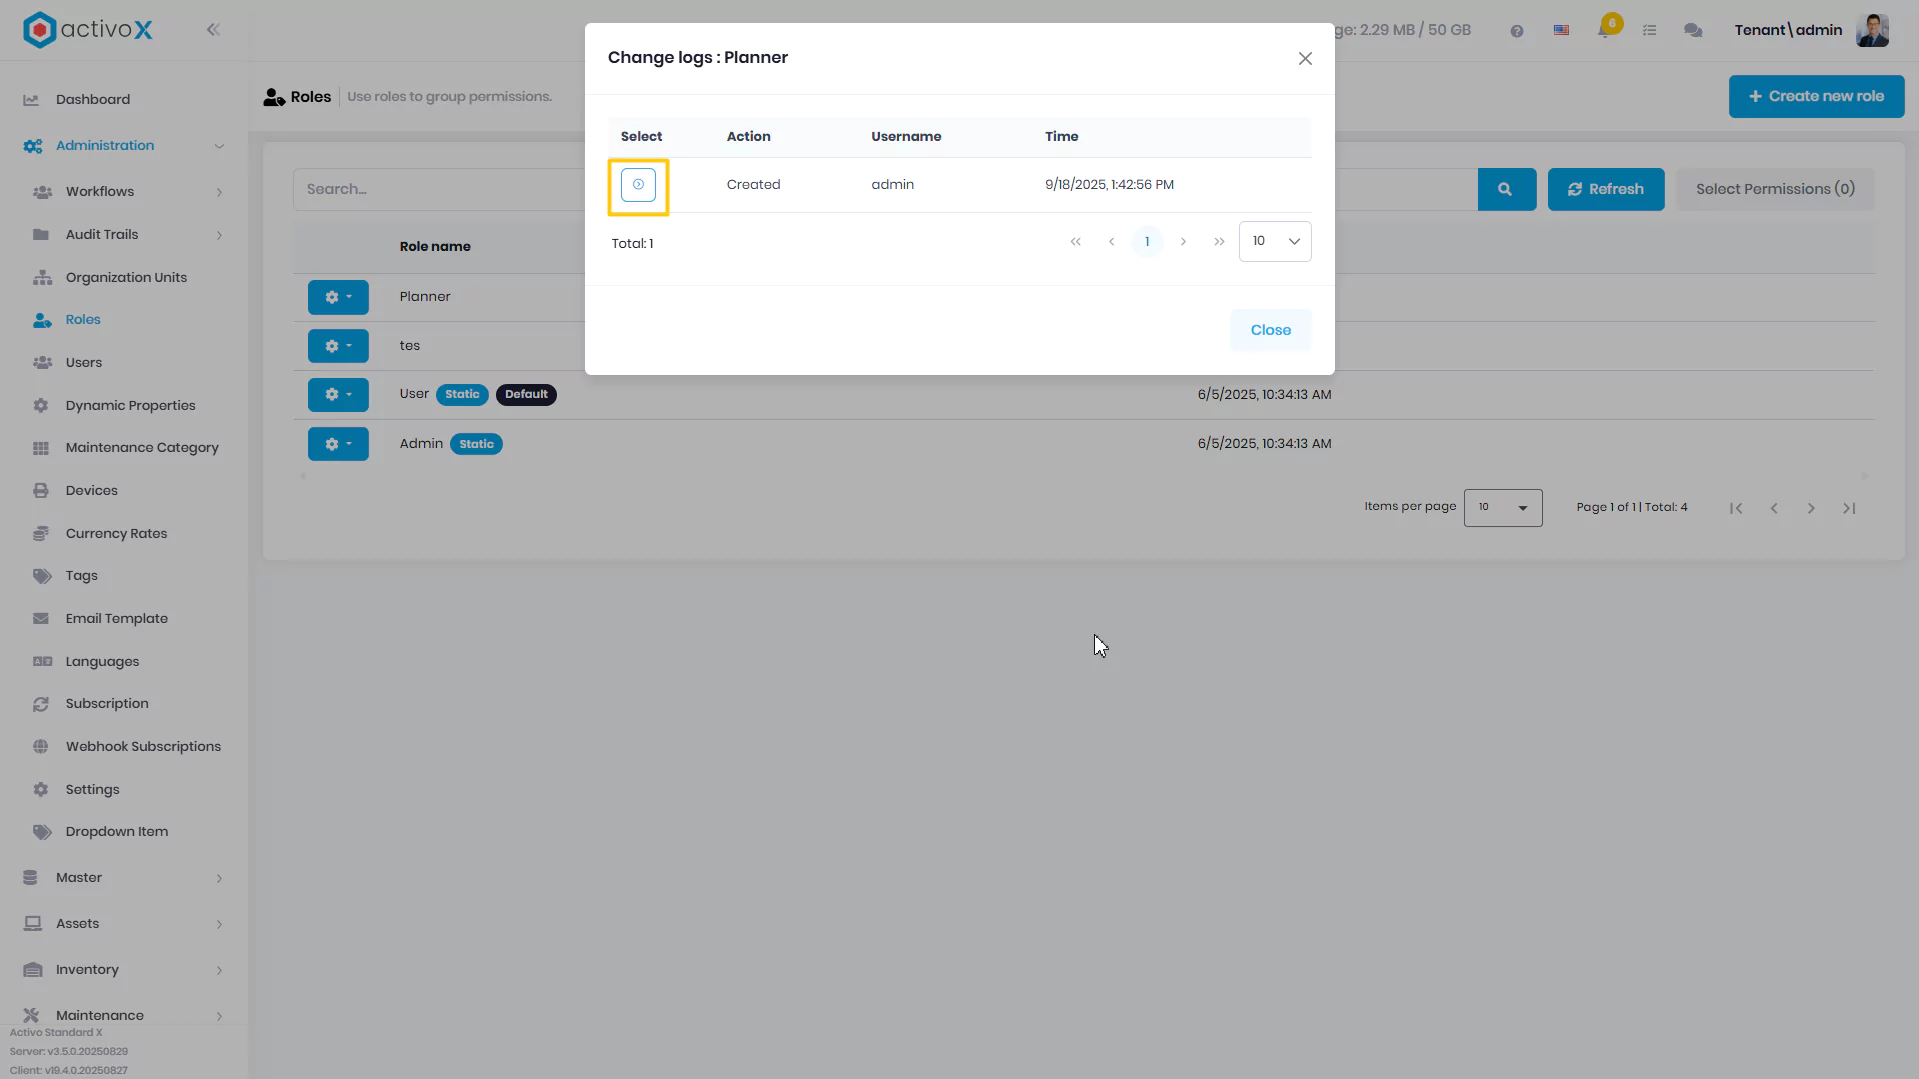Go to previous page in change logs
The image size is (1919, 1079).
pos(1111,242)
